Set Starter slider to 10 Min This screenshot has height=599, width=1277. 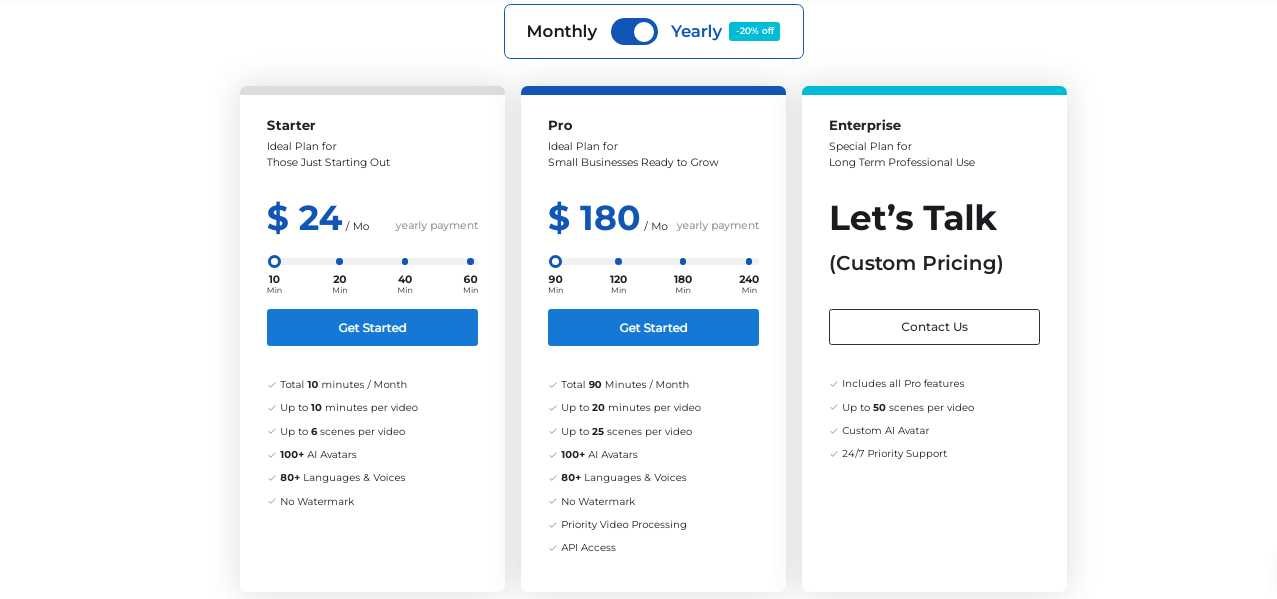[x=274, y=262]
